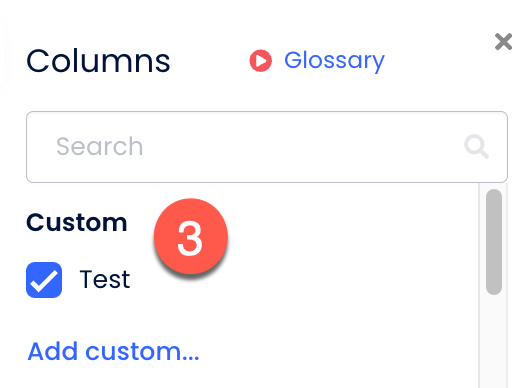Click the Search placeholder text

click(x=99, y=146)
